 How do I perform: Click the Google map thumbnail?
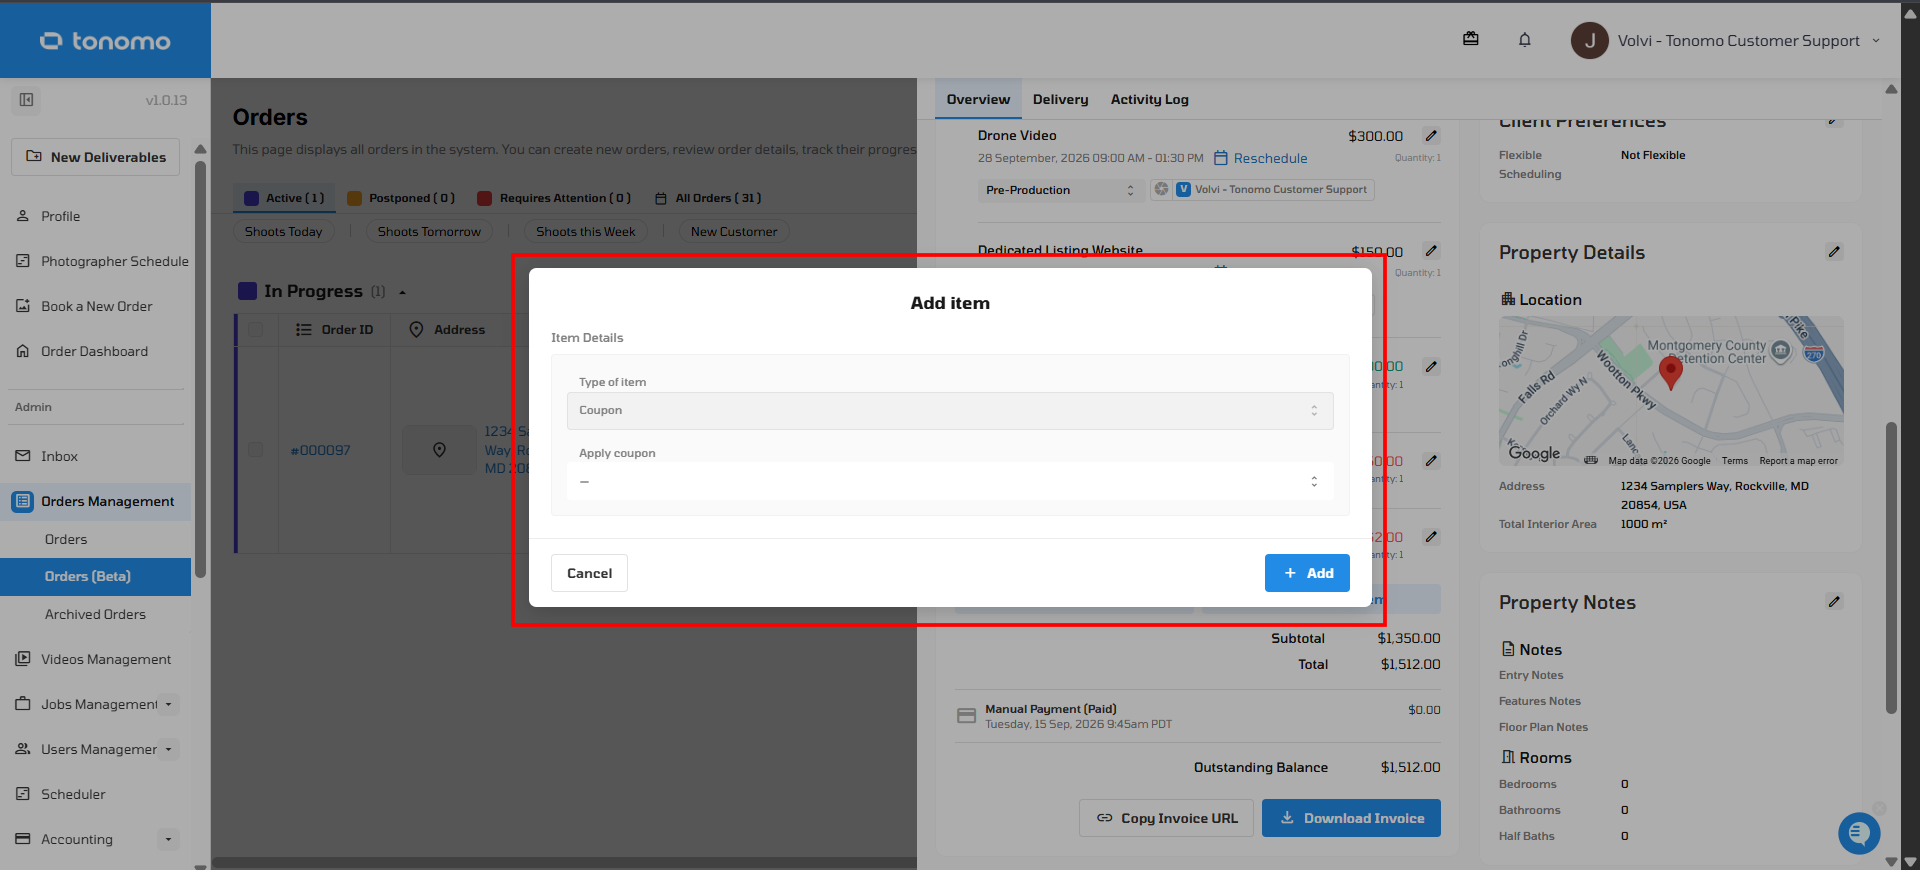1671,392
